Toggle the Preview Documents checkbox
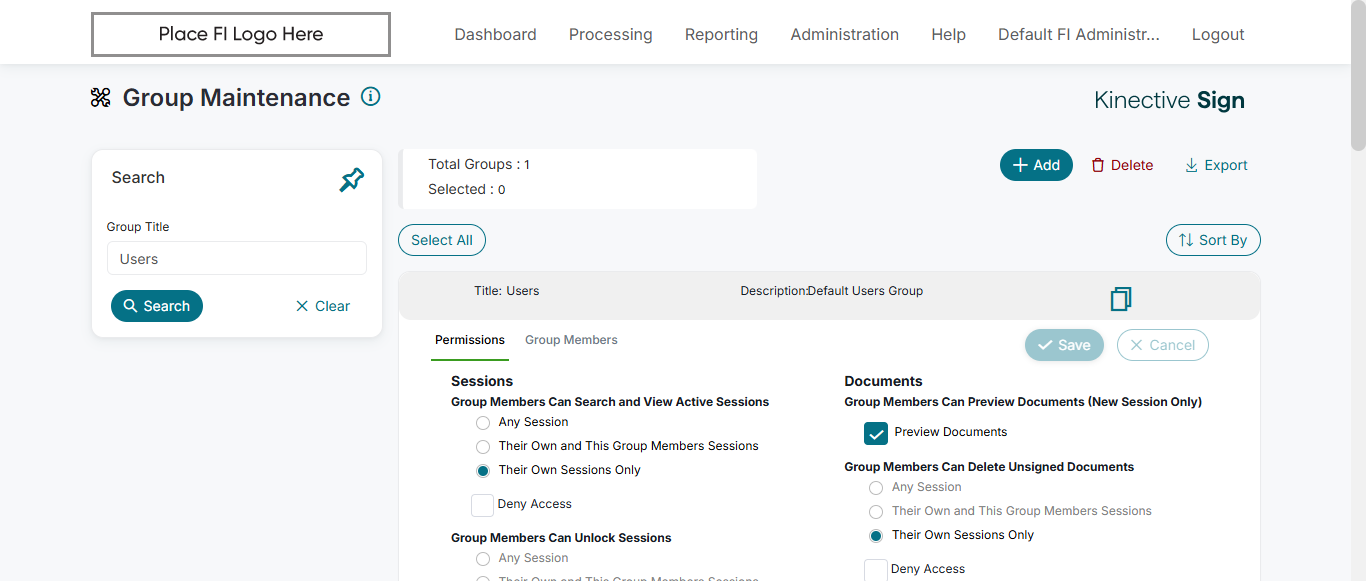Viewport: 1366px width, 581px height. click(x=876, y=433)
